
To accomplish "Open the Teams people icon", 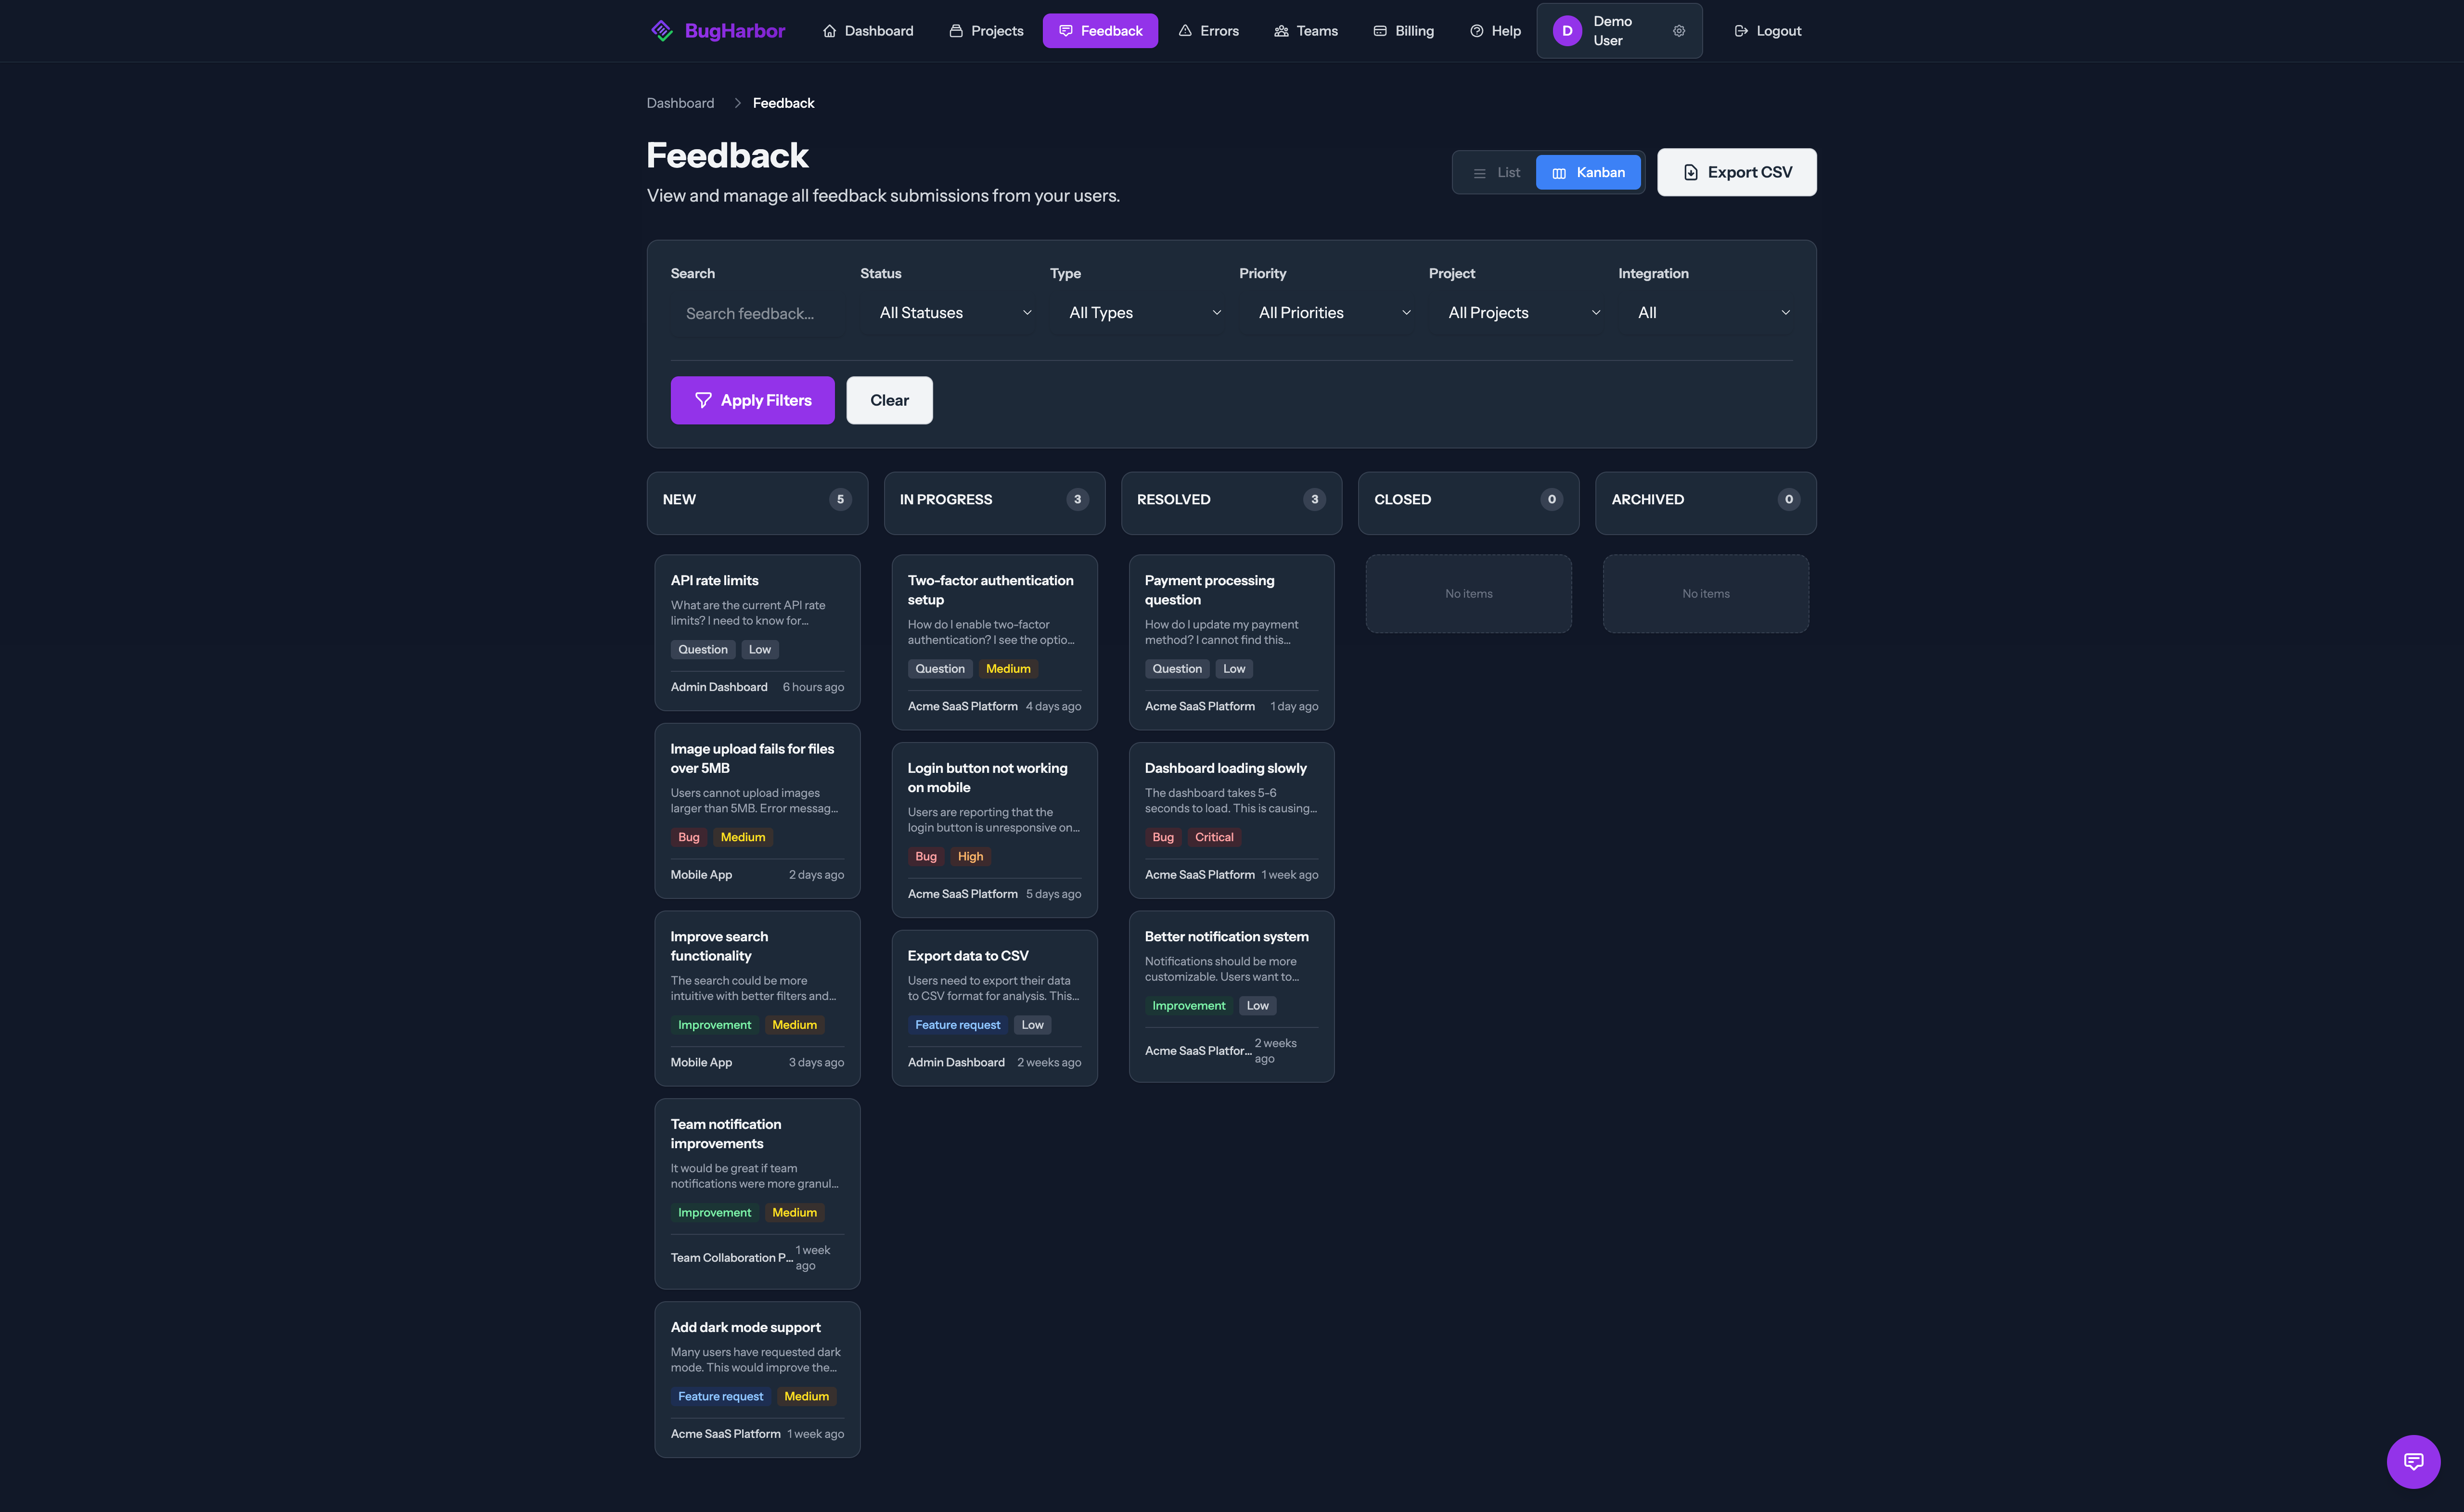I will coord(1281,30).
